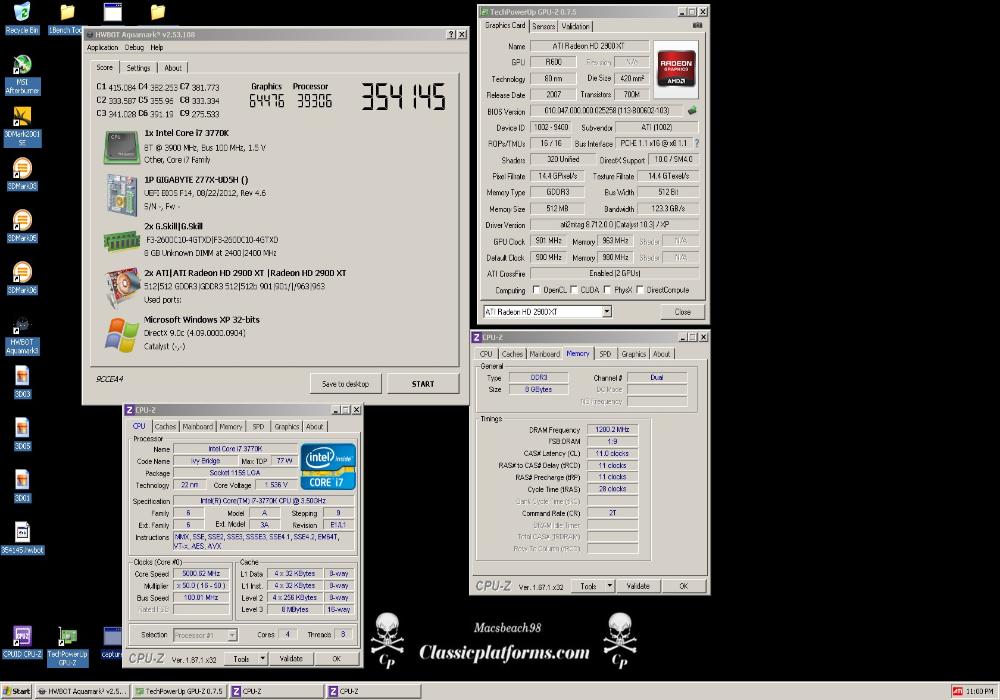
Task: Switch to the HWBOT Aquamark taskbar button
Action: 82,691
